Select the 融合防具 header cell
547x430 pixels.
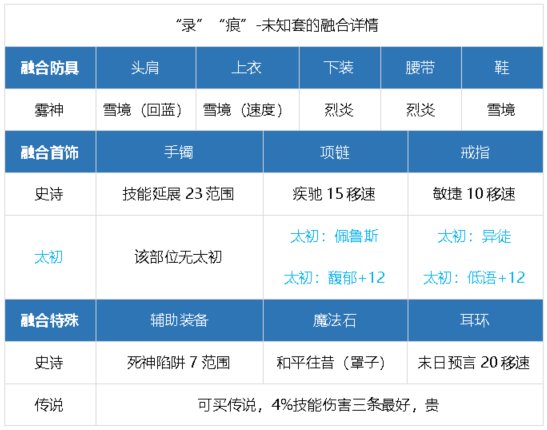[x=50, y=68]
